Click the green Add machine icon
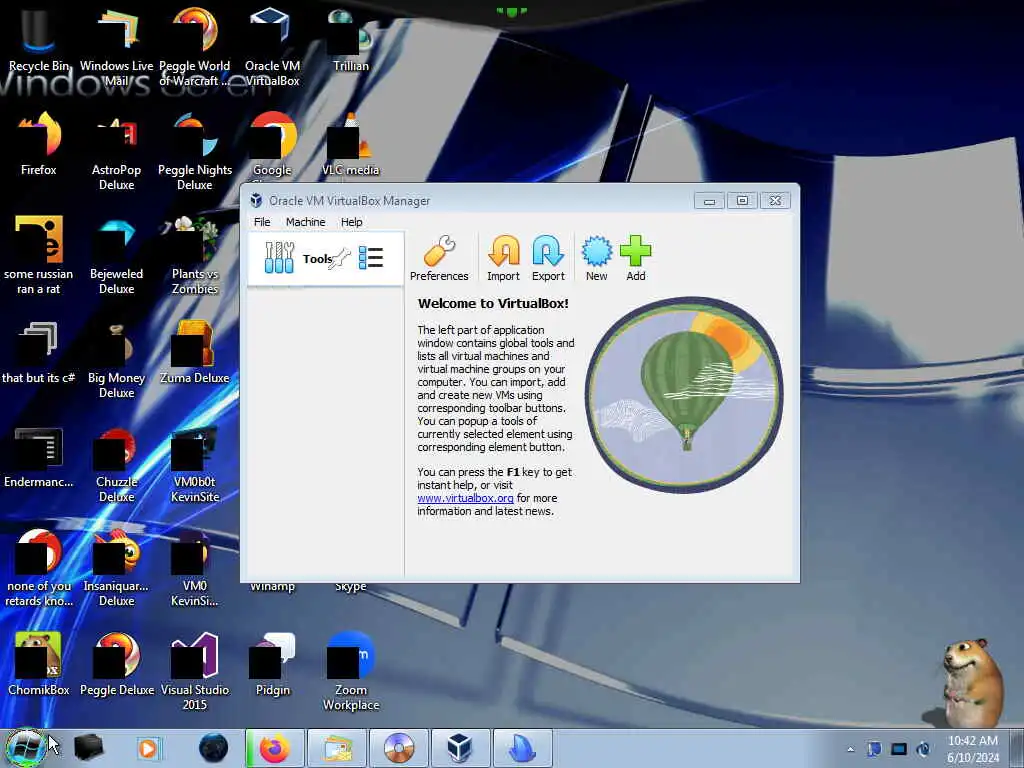 (635, 258)
